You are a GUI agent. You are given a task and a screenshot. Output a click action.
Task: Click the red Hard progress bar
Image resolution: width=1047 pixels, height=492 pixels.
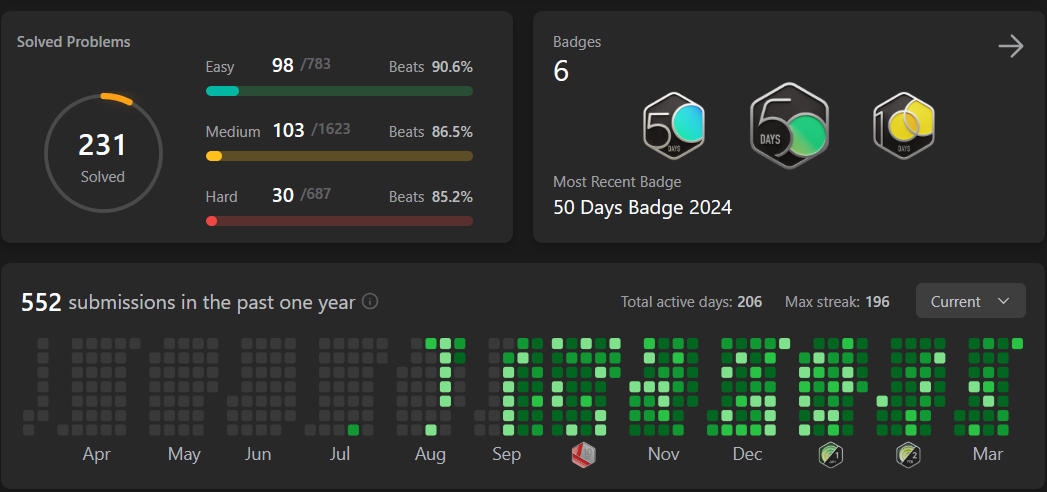pos(339,221)
